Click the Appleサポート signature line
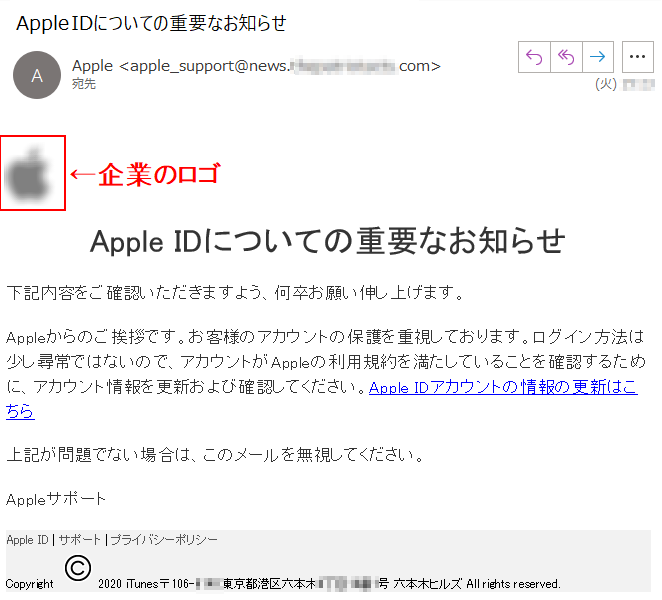 tap(56, 499)
